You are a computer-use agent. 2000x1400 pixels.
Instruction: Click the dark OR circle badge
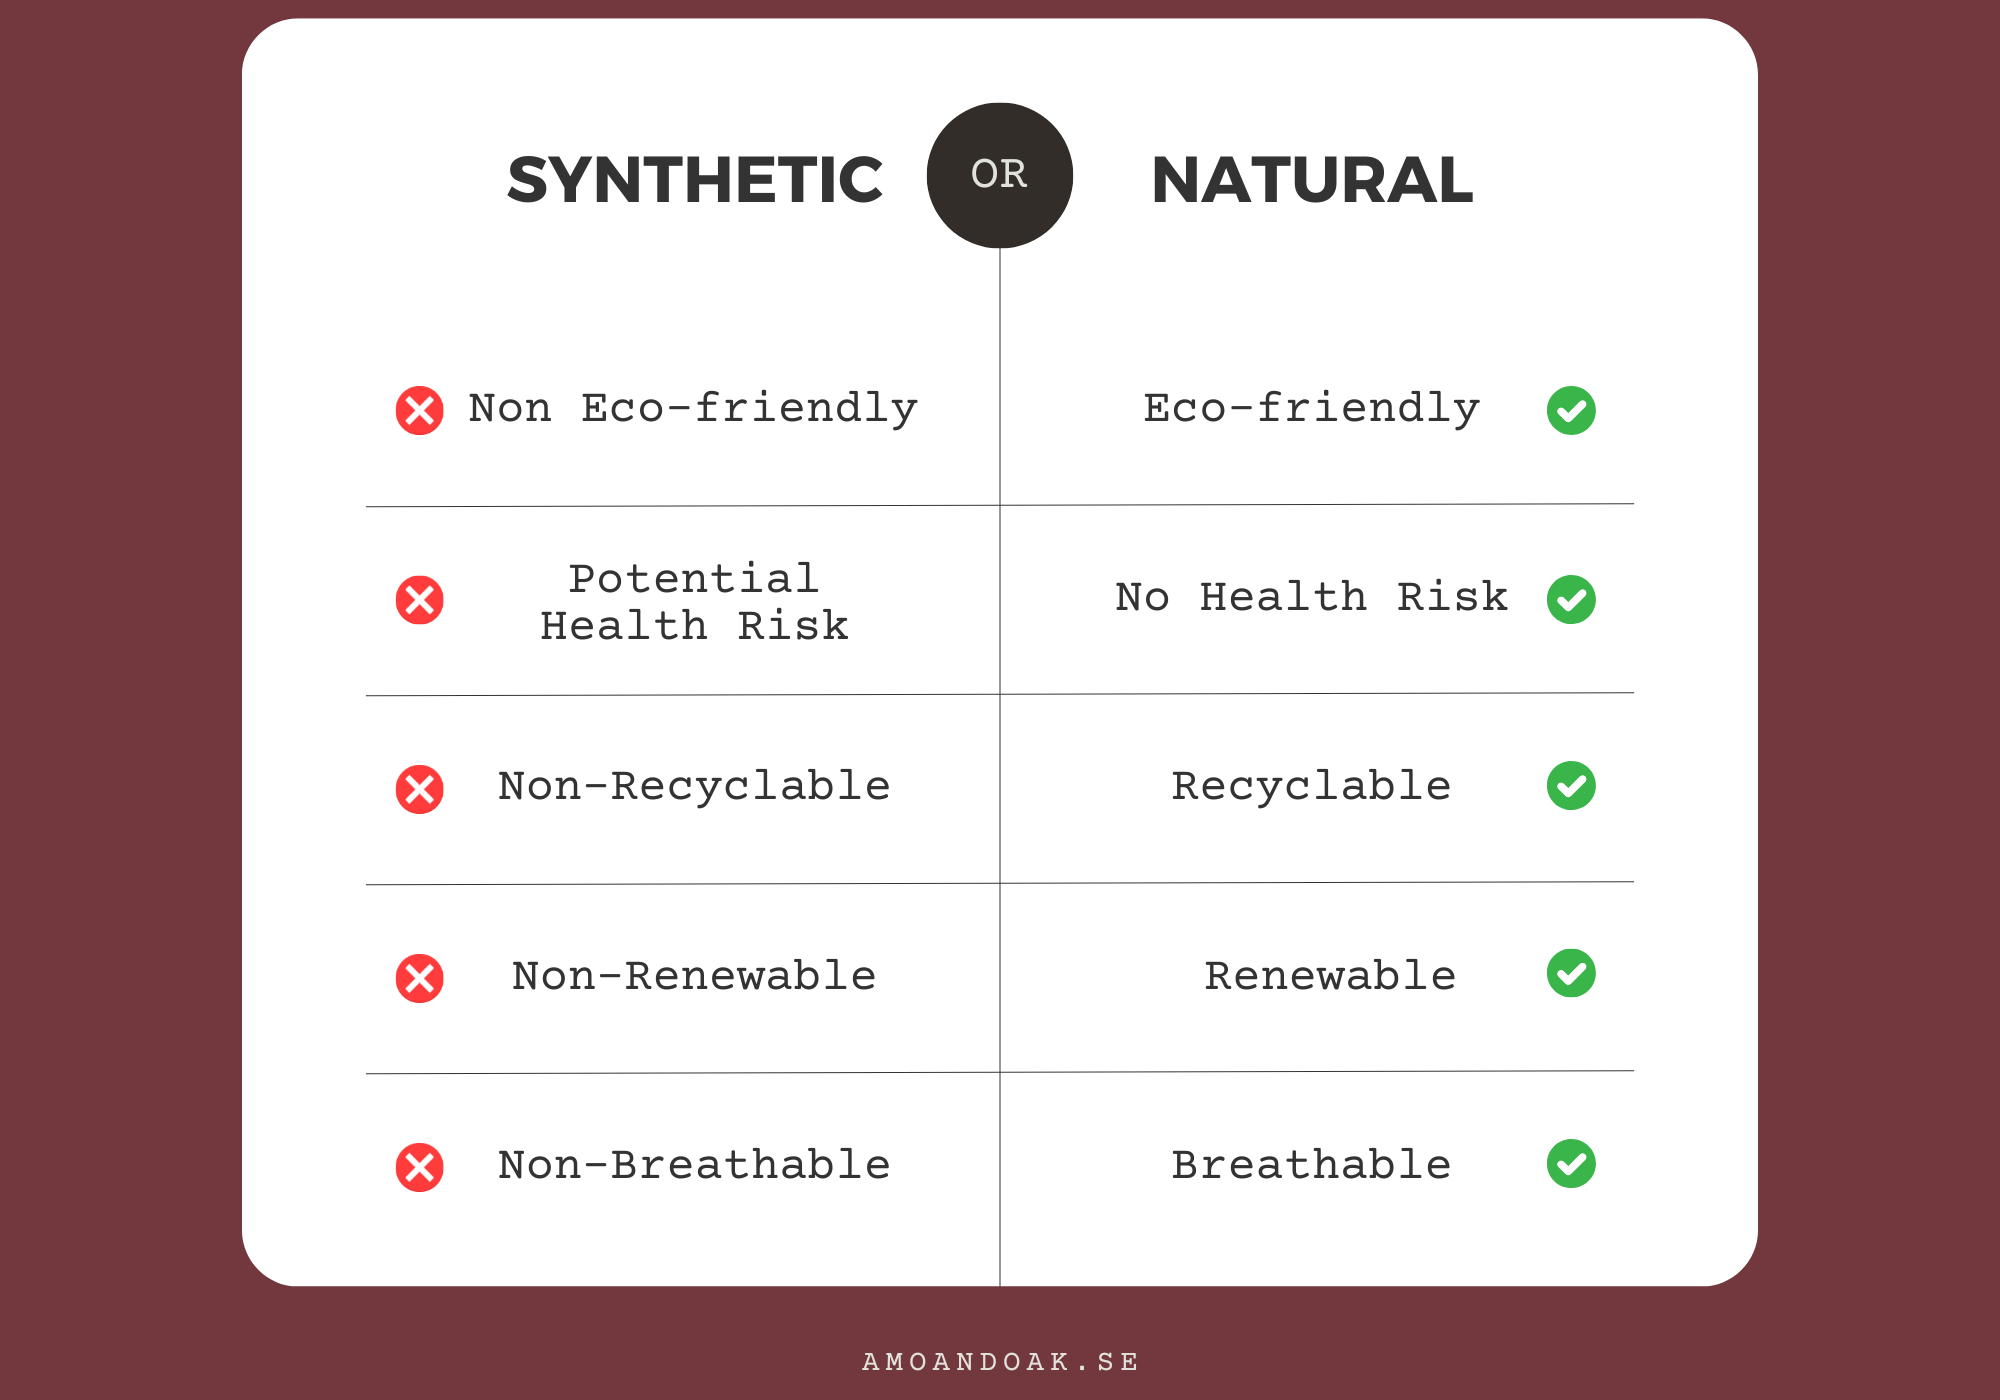click(999, 175)
